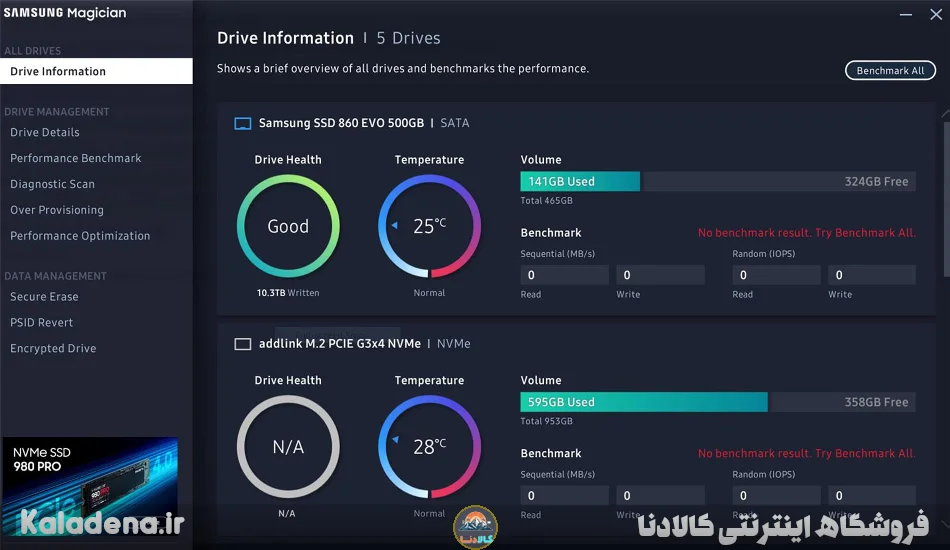Open Encrypted Drive settings
This screenshot has height=550, width=950.
pyautogui.click(x=53, y=349)
